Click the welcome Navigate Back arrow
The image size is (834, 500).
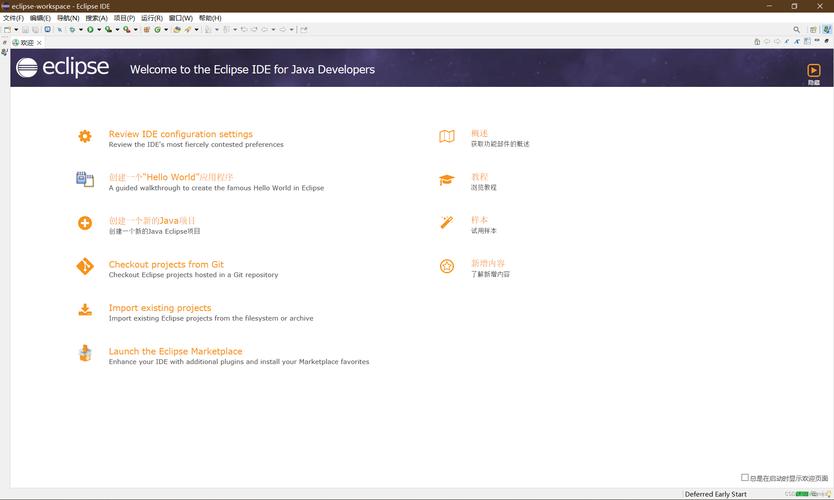(767, 41)
